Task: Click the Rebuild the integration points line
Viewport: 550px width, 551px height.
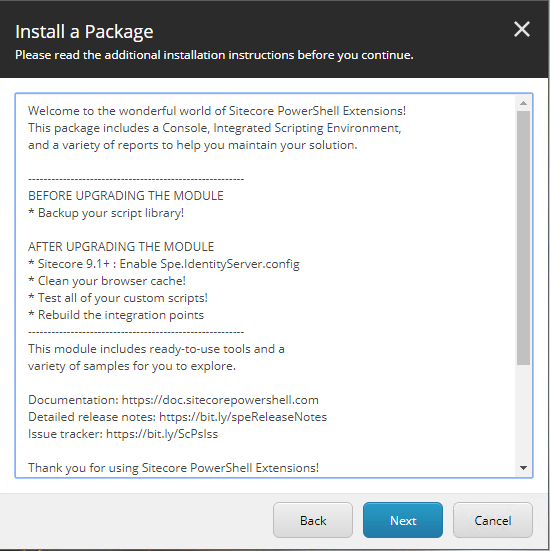Action: (x=116, y=315)
